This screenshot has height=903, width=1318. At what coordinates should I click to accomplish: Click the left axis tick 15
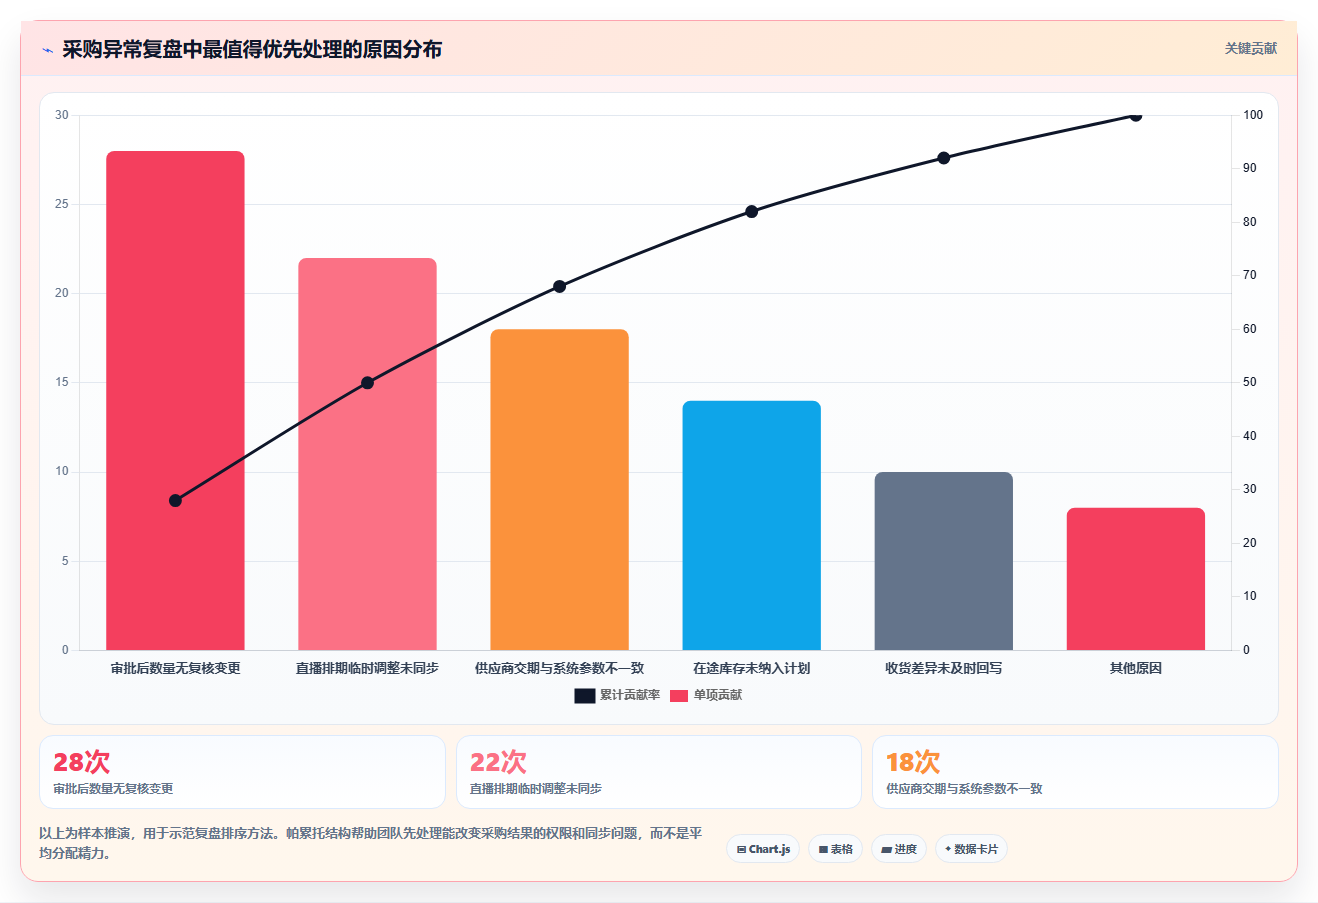(62, 382)
